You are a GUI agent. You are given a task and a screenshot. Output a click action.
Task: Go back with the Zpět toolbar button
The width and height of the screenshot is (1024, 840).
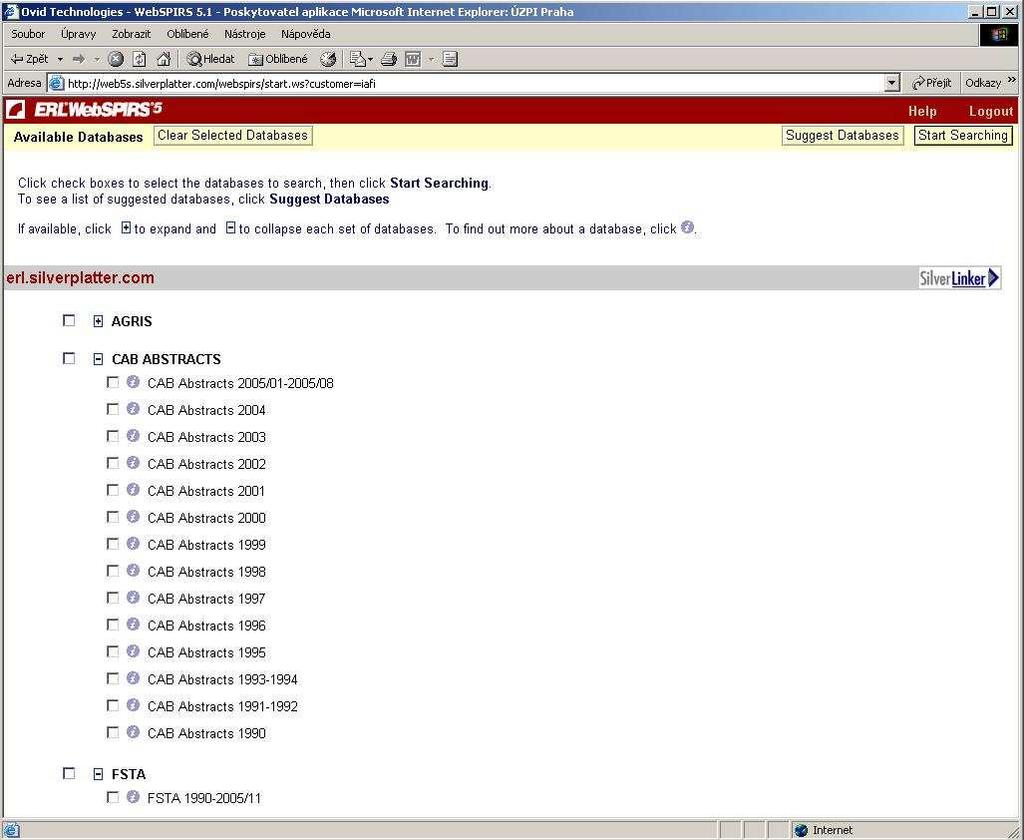[30, 59]
